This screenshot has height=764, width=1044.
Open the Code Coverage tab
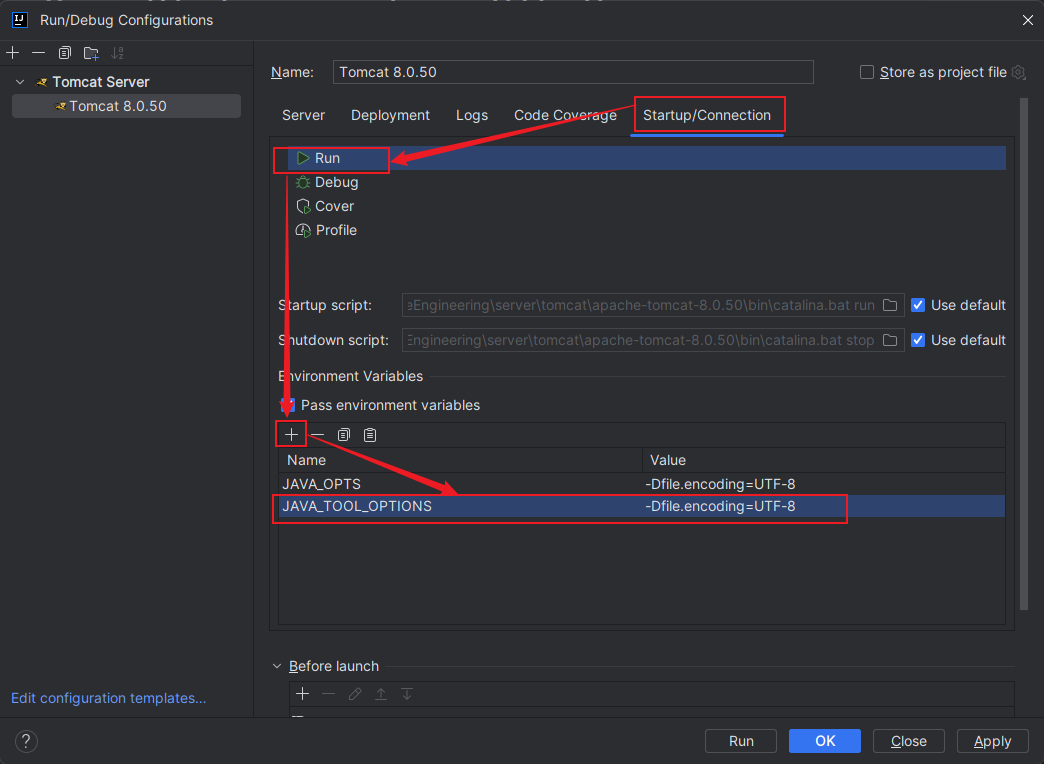click(565, 115)
